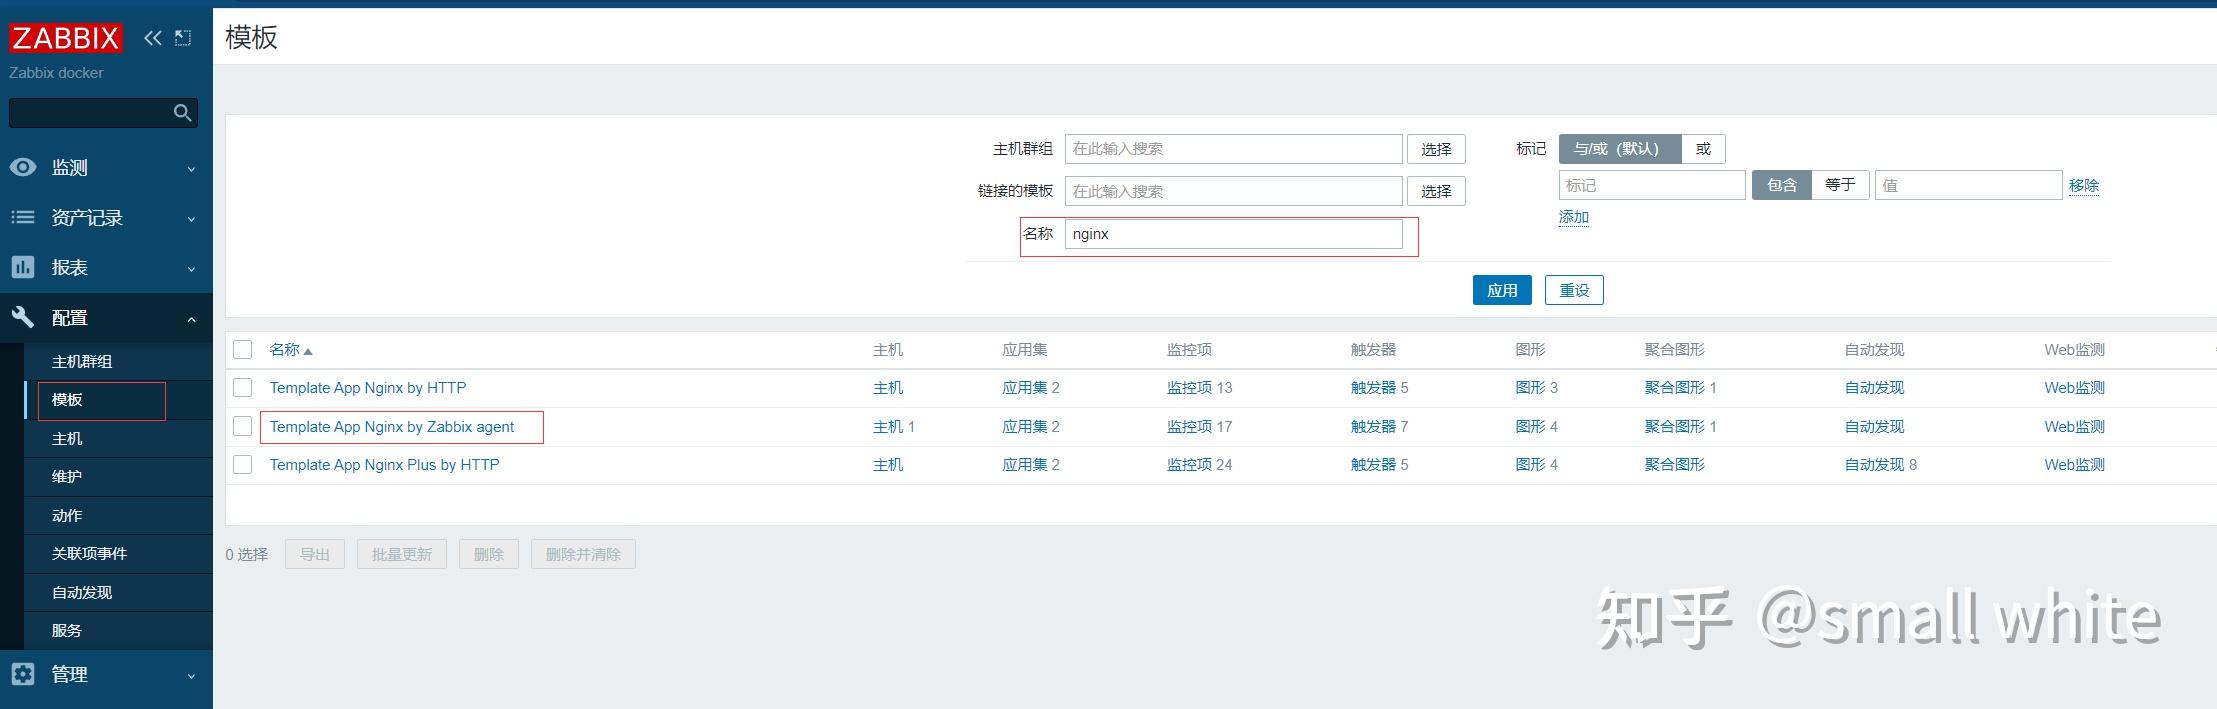Open Template App Nginx by Zabbix agent
The width and height of the screenshot is (2217, 709).
pyautogui.click(x=392, y=427)
